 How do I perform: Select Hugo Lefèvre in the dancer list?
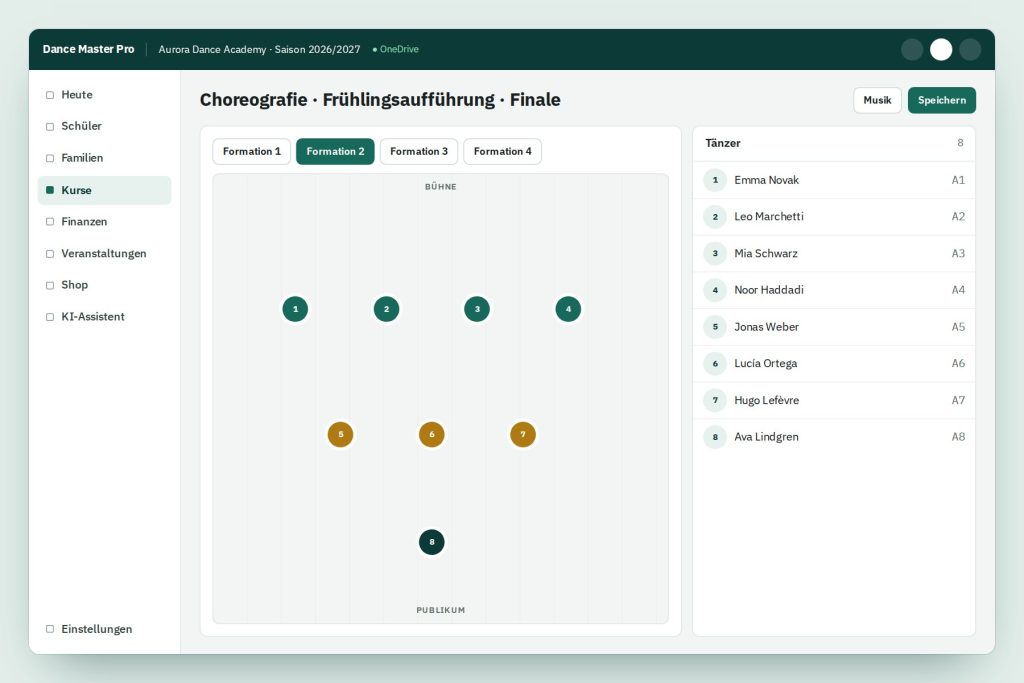(834, 400)
